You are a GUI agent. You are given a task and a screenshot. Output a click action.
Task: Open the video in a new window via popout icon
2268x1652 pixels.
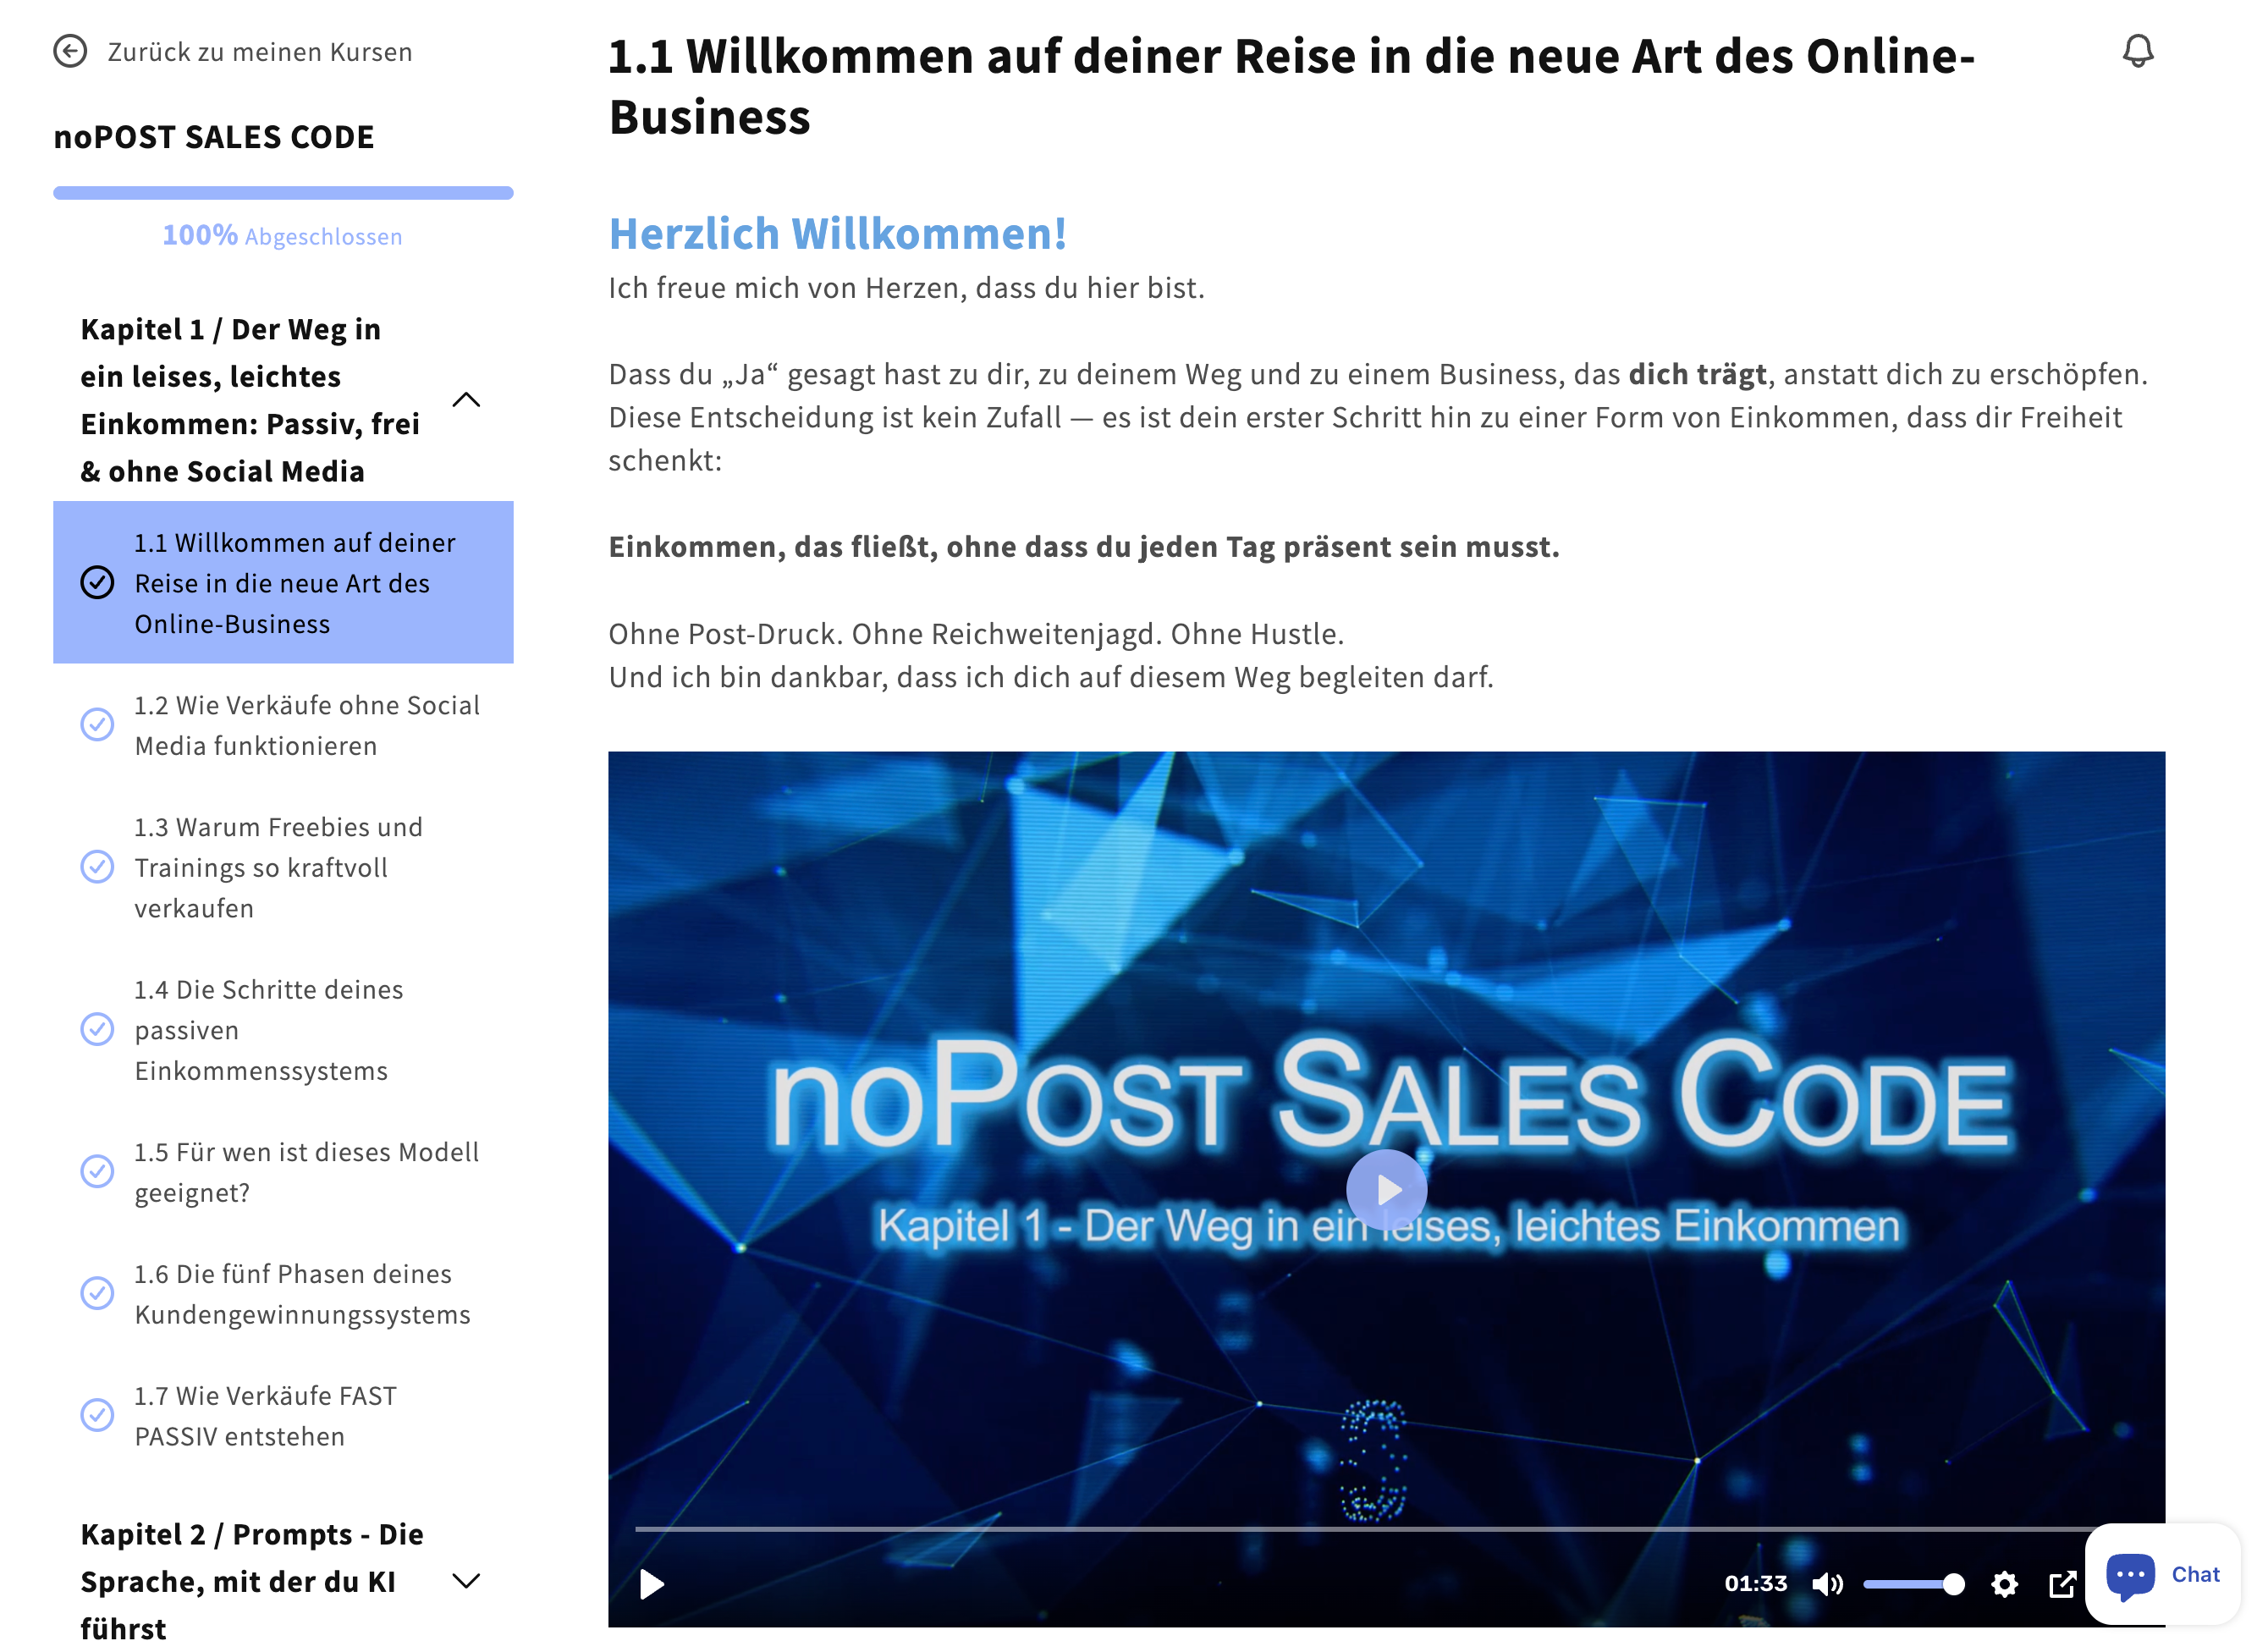point(2062,1584)
